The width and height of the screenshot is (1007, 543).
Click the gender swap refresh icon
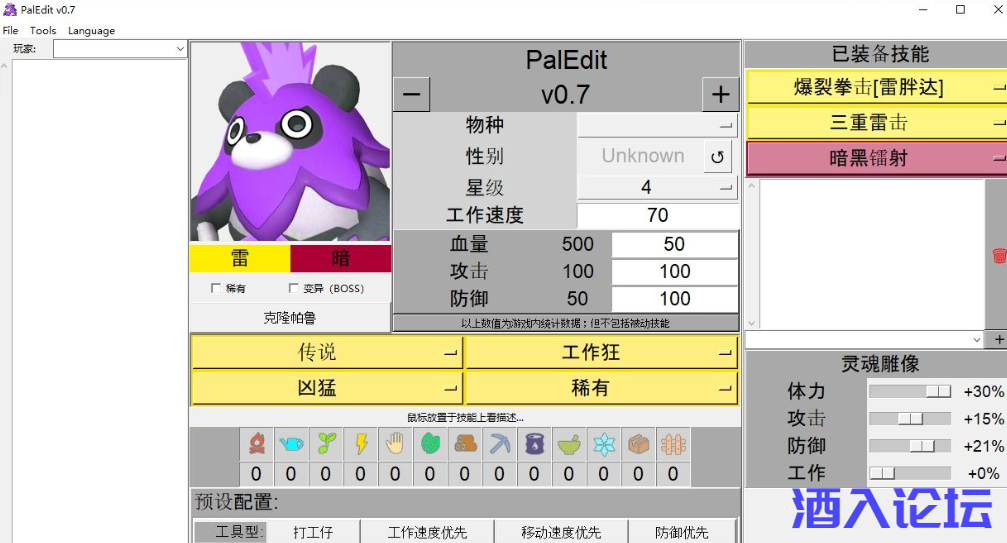click(x=716, y=156)
